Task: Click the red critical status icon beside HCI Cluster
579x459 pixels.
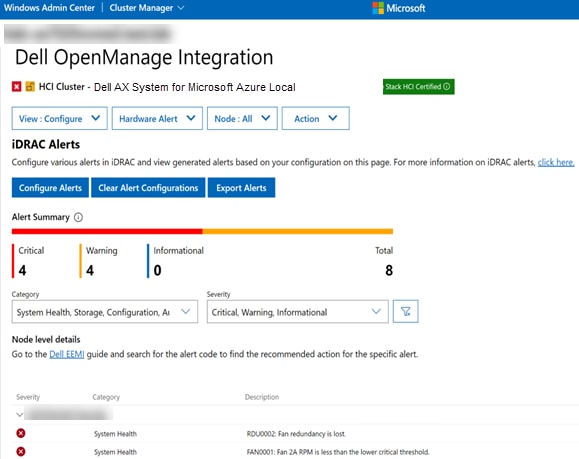Action: pos(16,87)
